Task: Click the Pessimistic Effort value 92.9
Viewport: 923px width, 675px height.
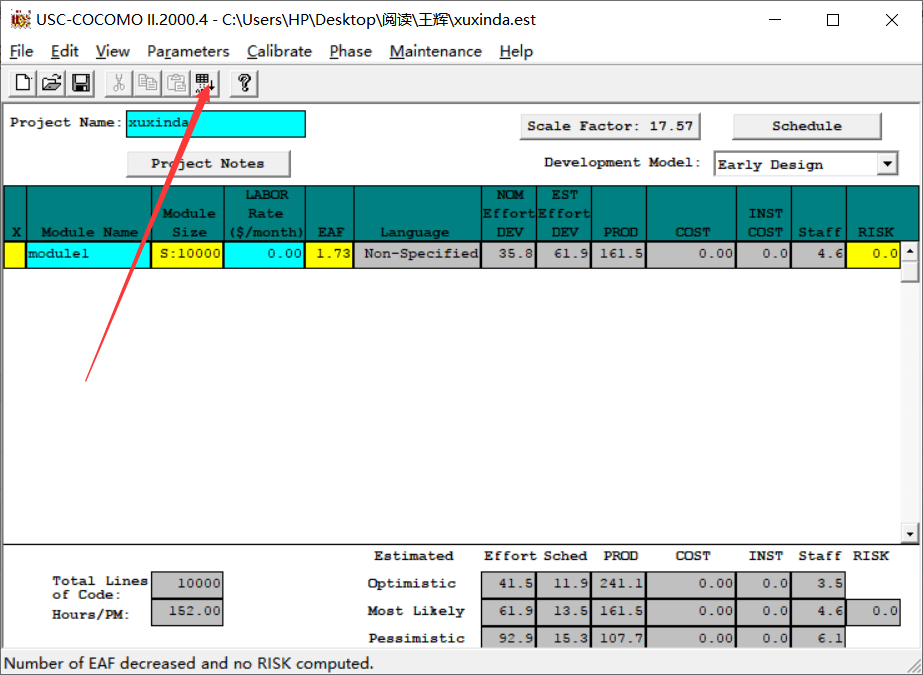Action: [509, 637]
